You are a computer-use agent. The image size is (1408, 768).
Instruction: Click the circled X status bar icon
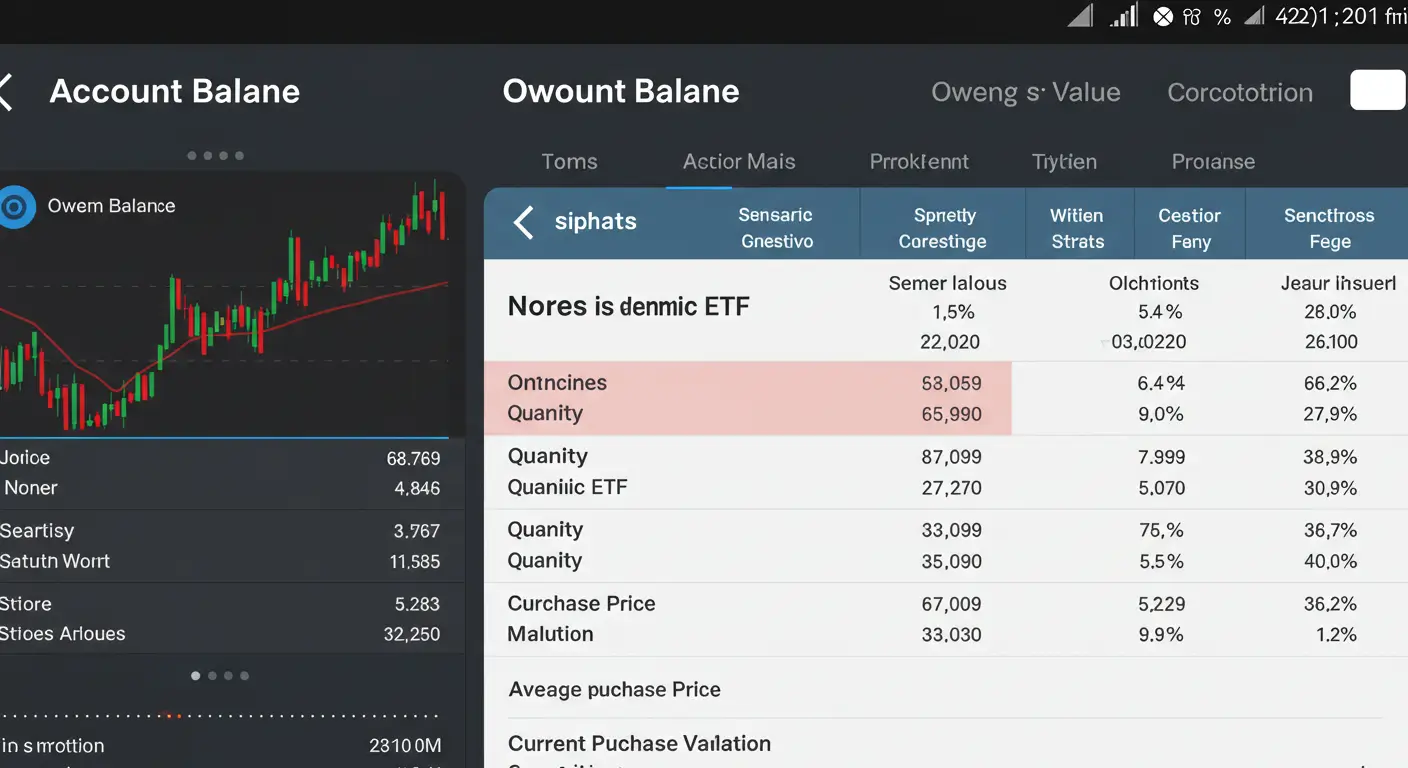[1162, 16]
